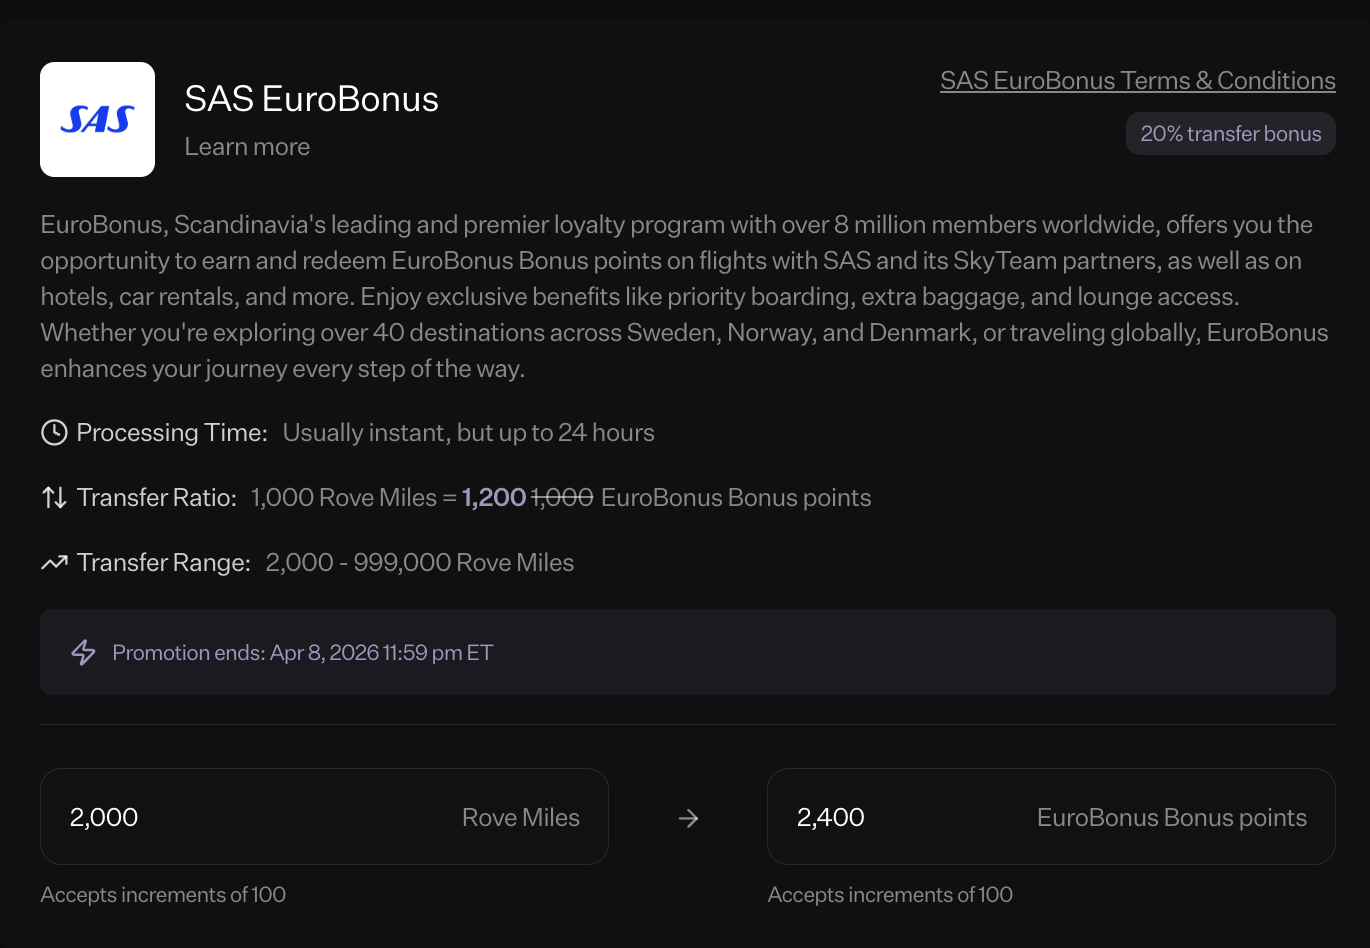
Task: Click the bold 1,200 transfer ratio value
Action: click(x=493, y=497)
